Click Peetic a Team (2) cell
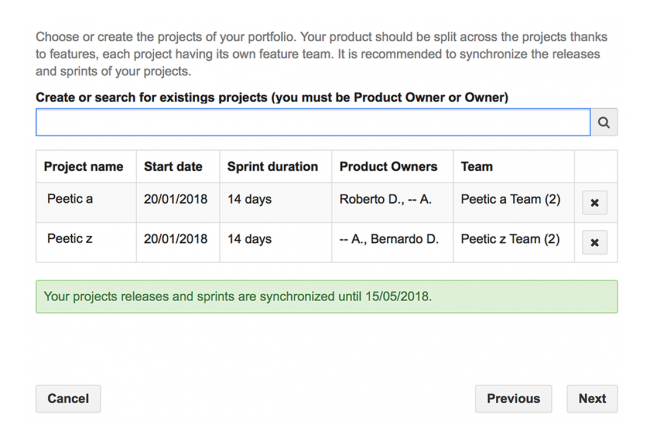The height and width of the screenshot is (445, 650). coord(510,200)
